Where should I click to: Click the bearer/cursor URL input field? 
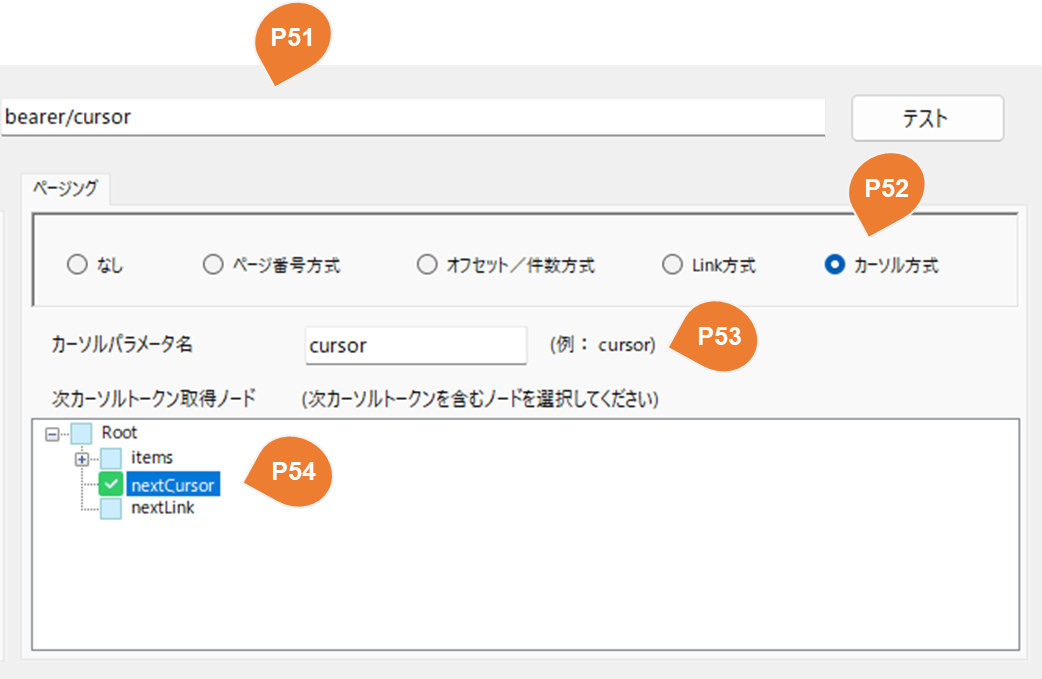(413, 118)
